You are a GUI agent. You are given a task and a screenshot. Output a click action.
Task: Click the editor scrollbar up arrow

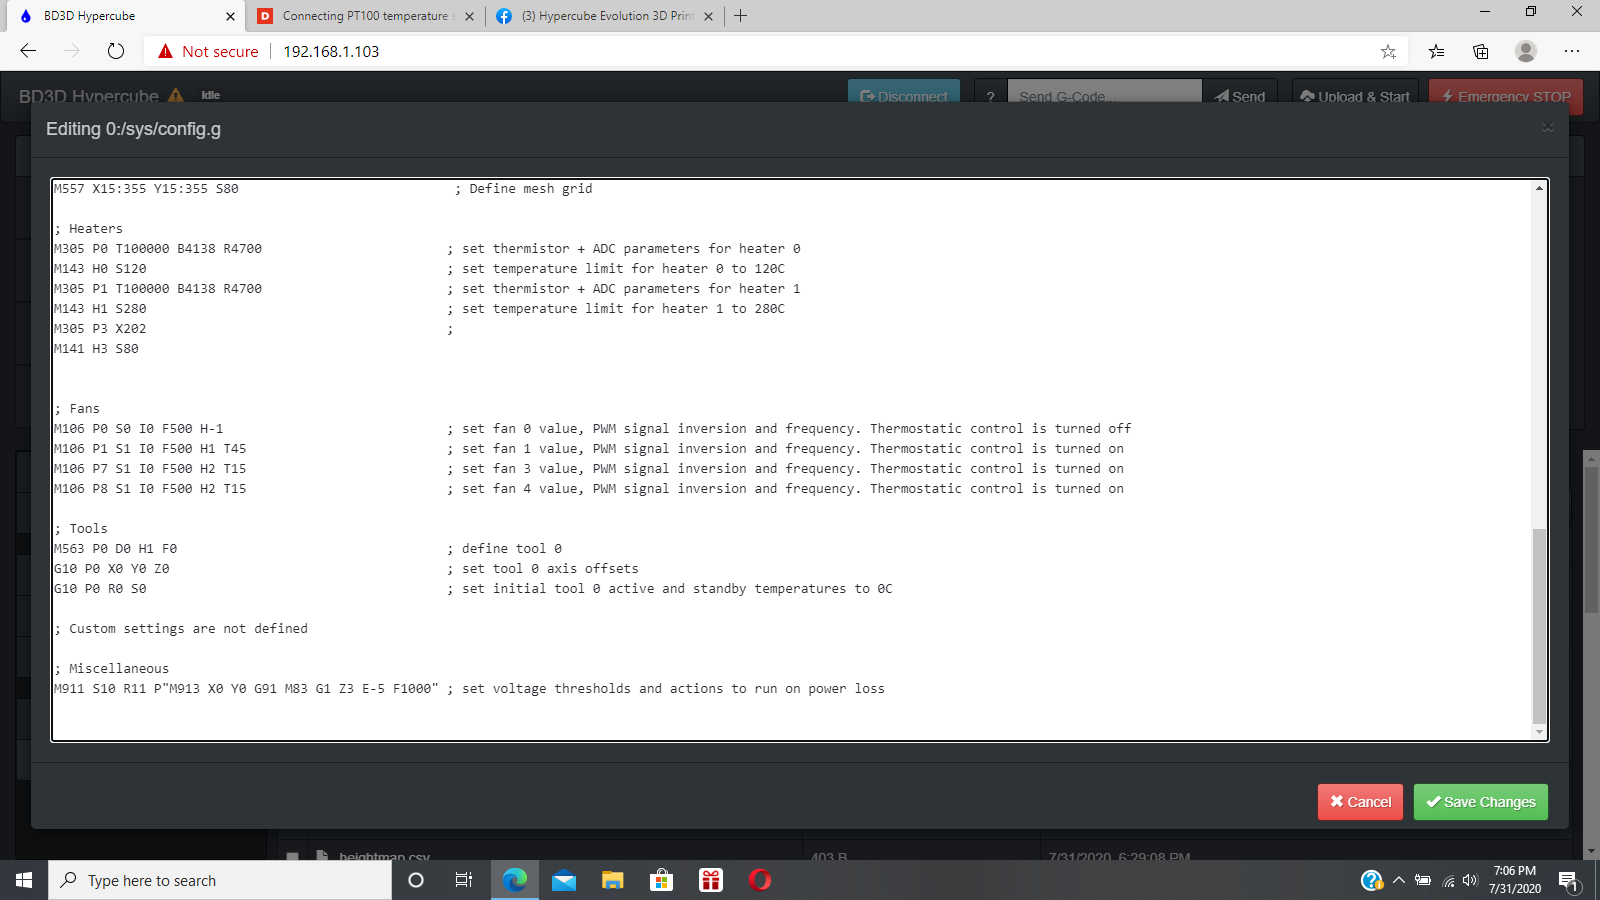coord(1539,188)
